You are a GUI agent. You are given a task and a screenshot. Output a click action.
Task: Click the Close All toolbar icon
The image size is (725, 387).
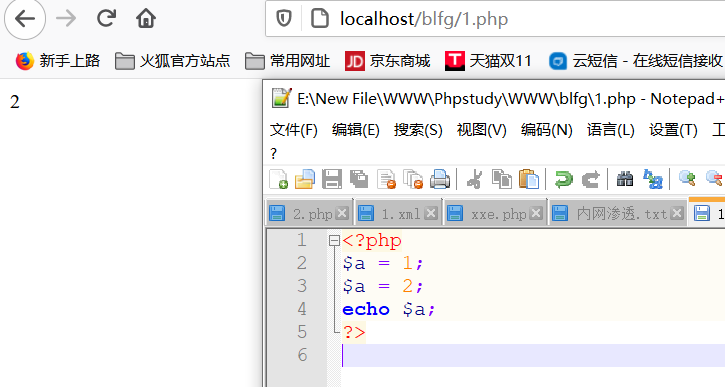pyautogui.click(x=413, y=179)
